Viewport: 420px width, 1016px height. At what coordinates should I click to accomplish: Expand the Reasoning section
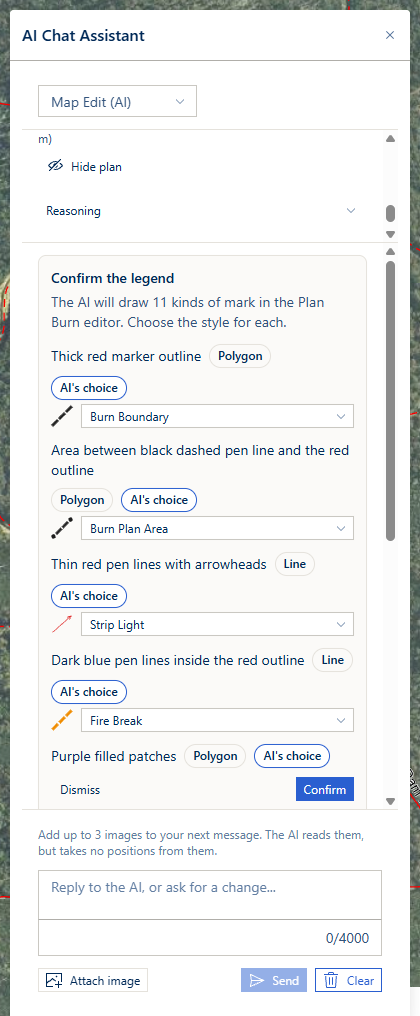(201, 211)
